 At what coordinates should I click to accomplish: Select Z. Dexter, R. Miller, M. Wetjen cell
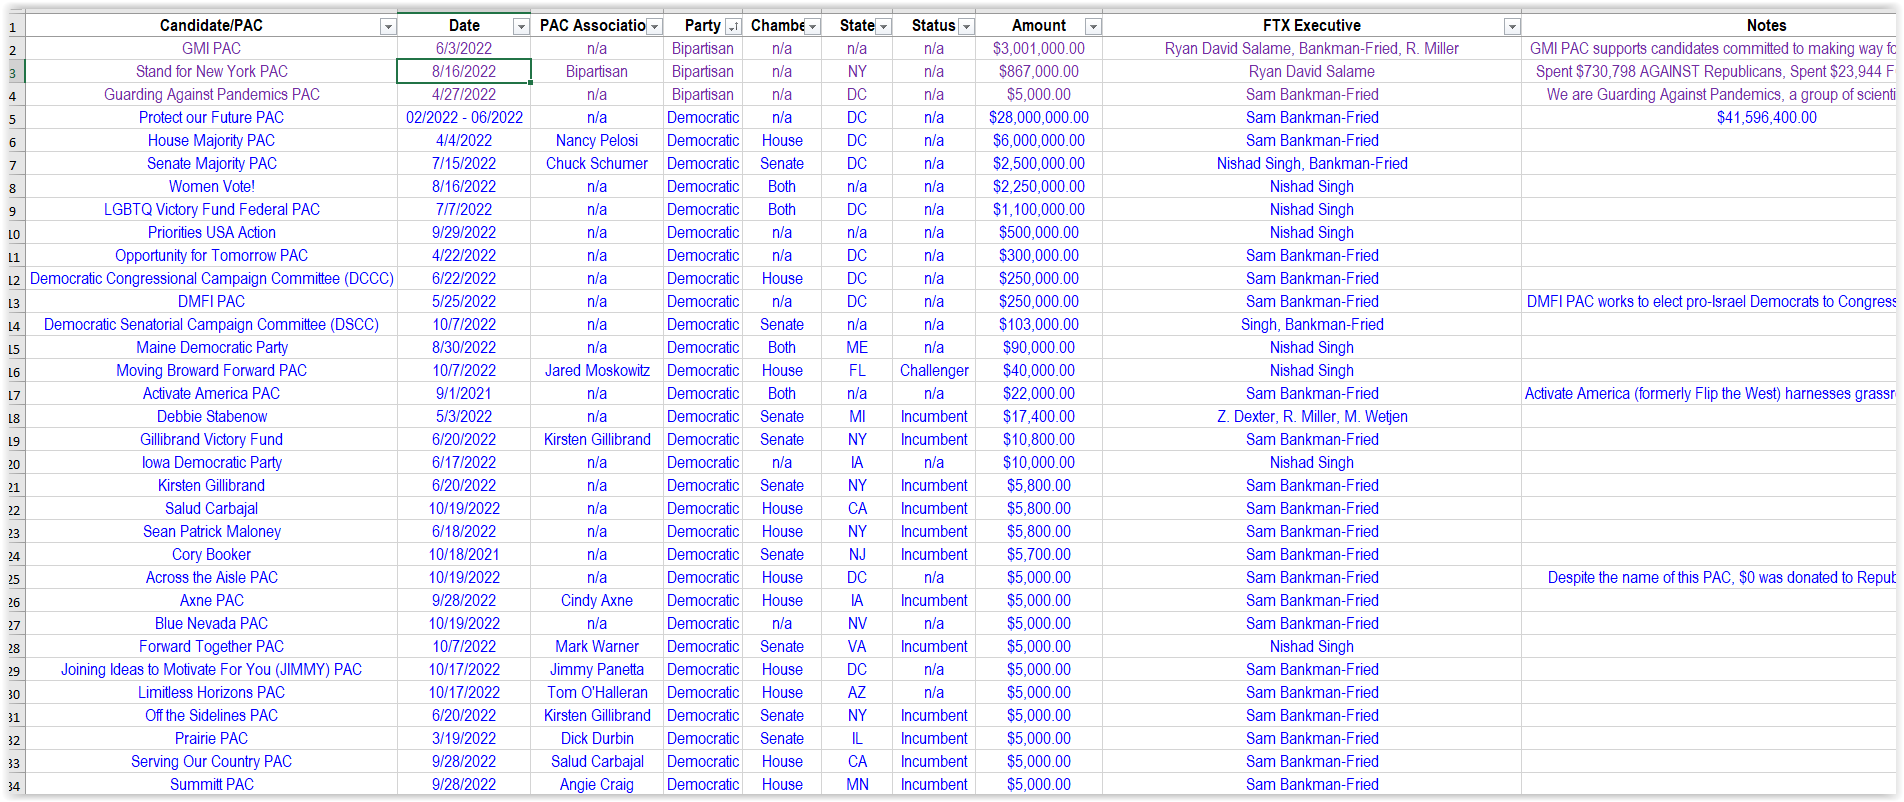coord(1312,417)
